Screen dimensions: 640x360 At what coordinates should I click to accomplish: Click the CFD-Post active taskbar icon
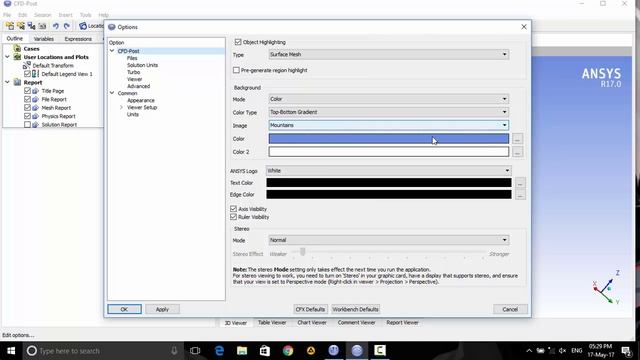coord(357,351)
